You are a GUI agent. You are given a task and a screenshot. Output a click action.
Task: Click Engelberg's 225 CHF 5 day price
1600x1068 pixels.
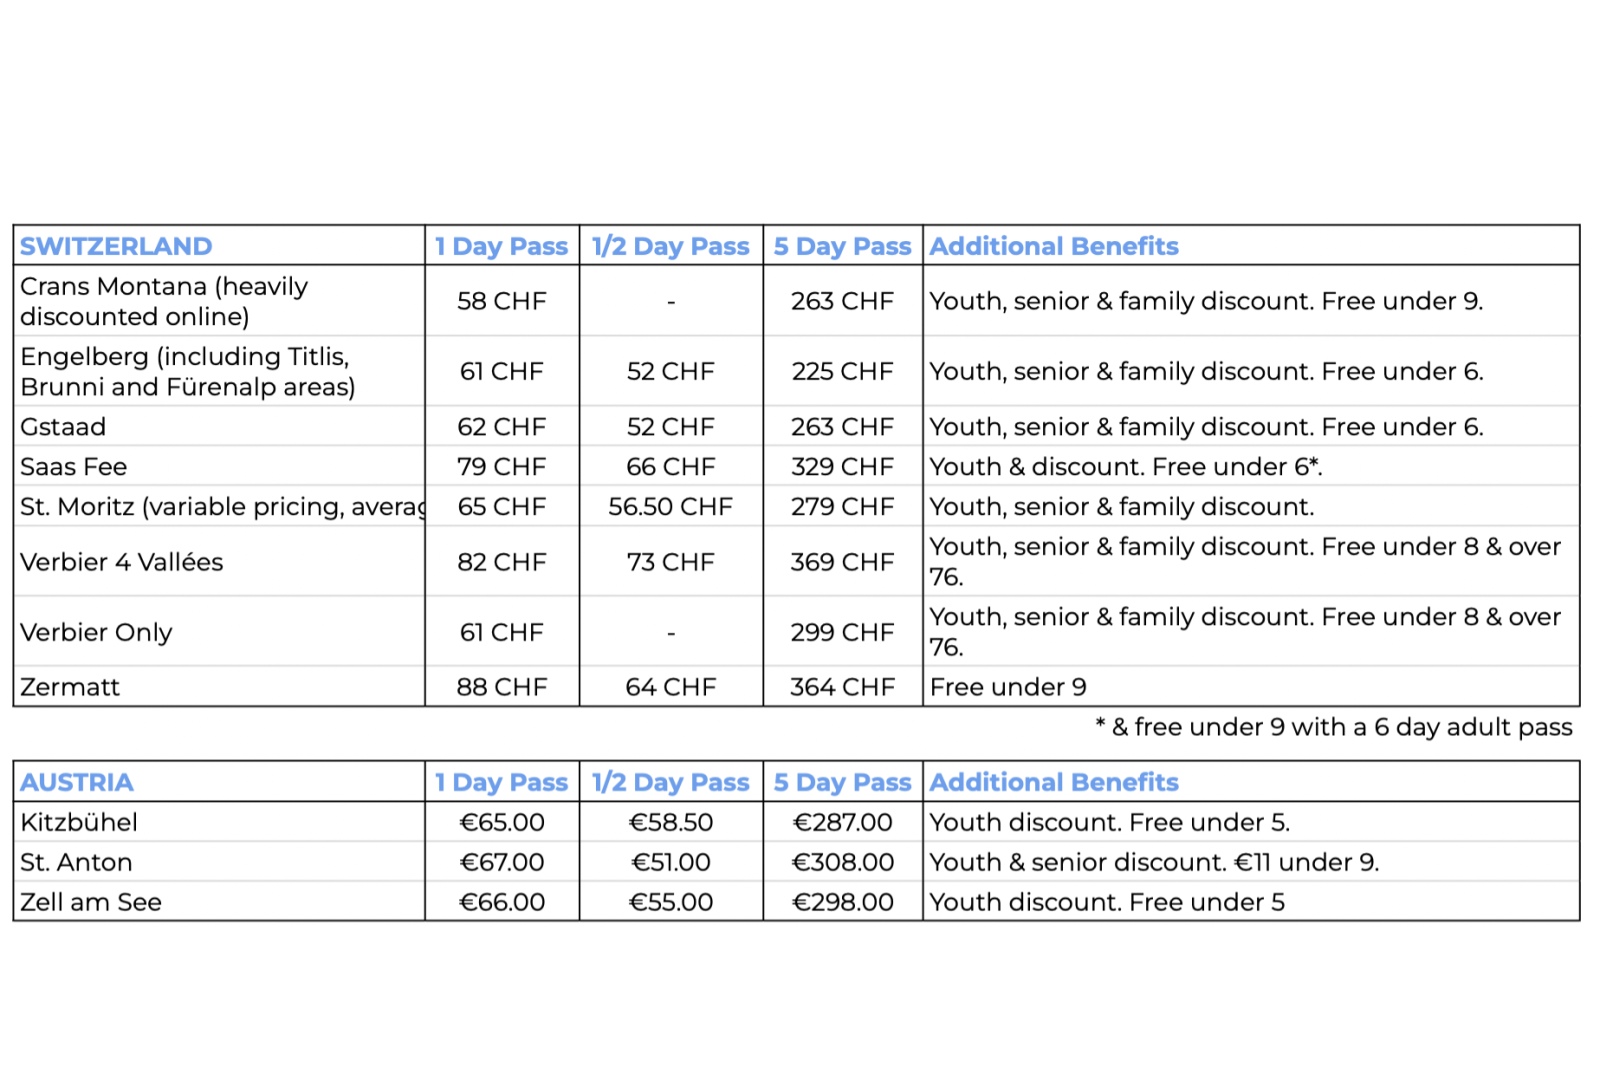842,371
